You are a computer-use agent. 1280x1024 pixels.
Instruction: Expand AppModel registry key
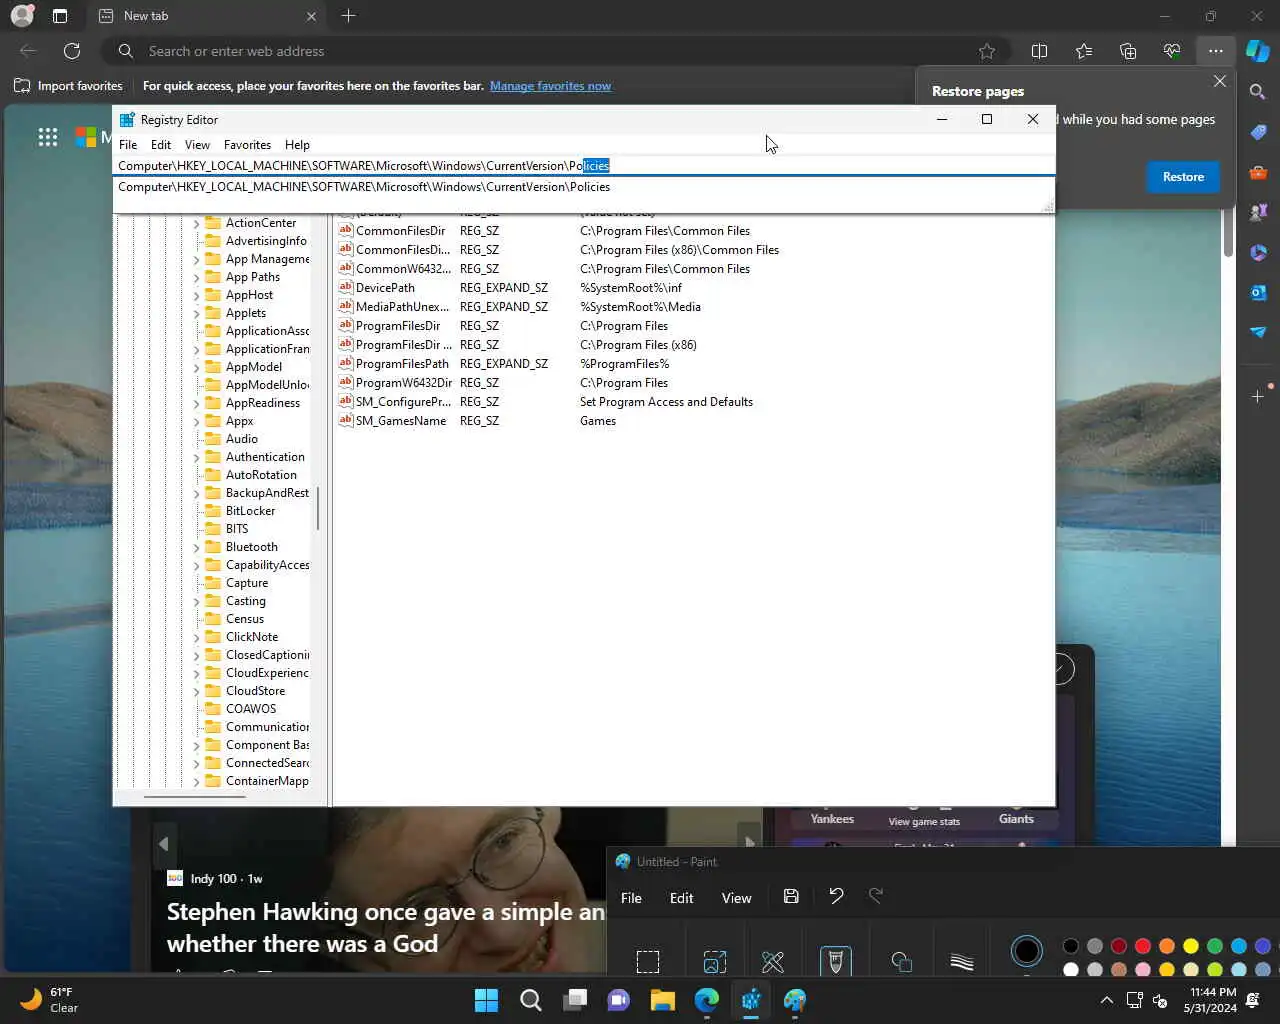pyautogui.click(x=196, y=368)
